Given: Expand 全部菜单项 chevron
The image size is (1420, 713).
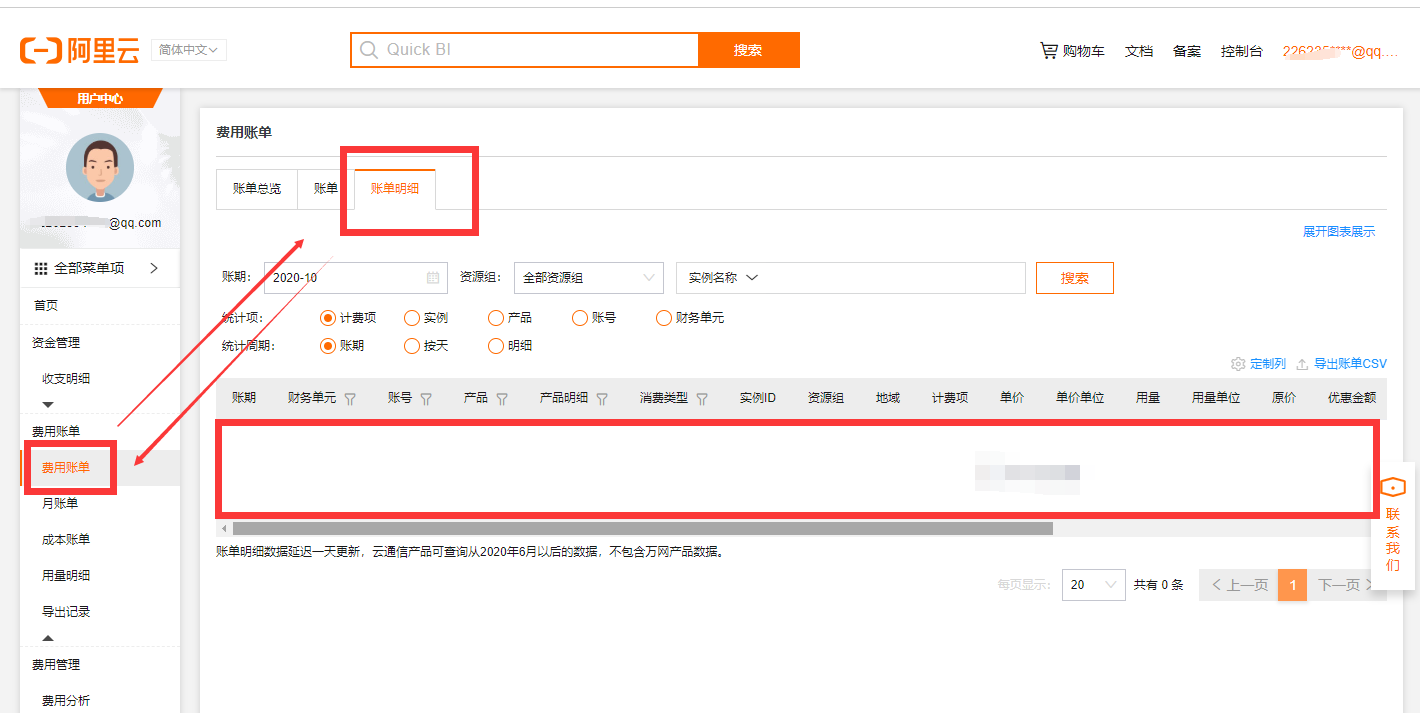Looking at the screenshot, I should [154, 268].
